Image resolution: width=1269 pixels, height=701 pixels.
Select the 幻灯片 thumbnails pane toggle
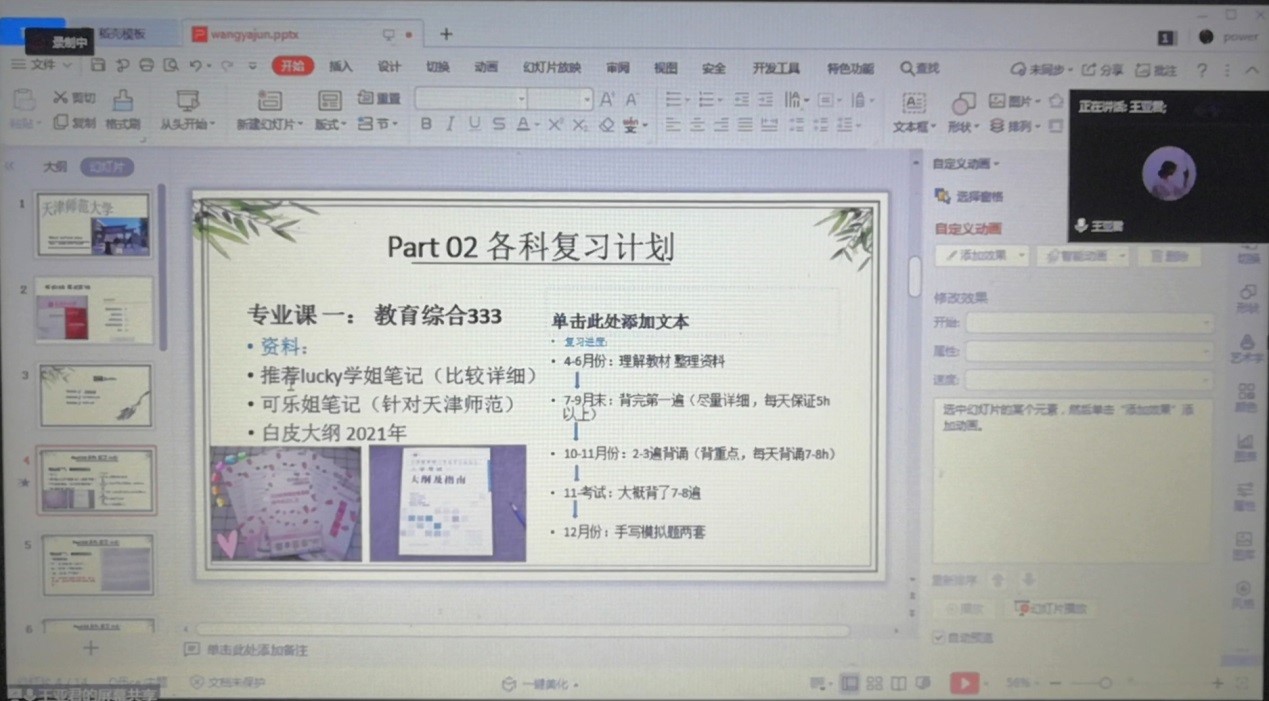pos(106,167)
